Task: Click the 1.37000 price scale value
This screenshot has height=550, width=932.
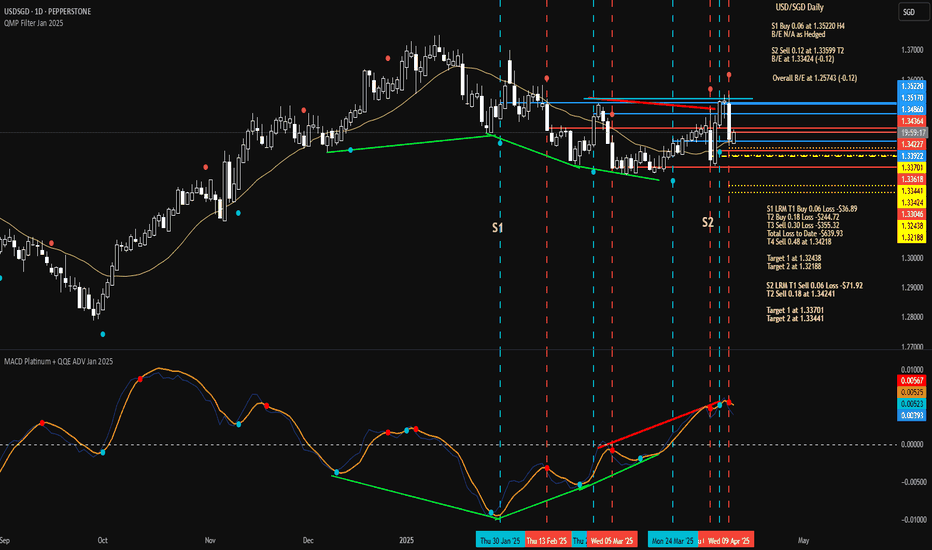Action: [x=912, y=50]
